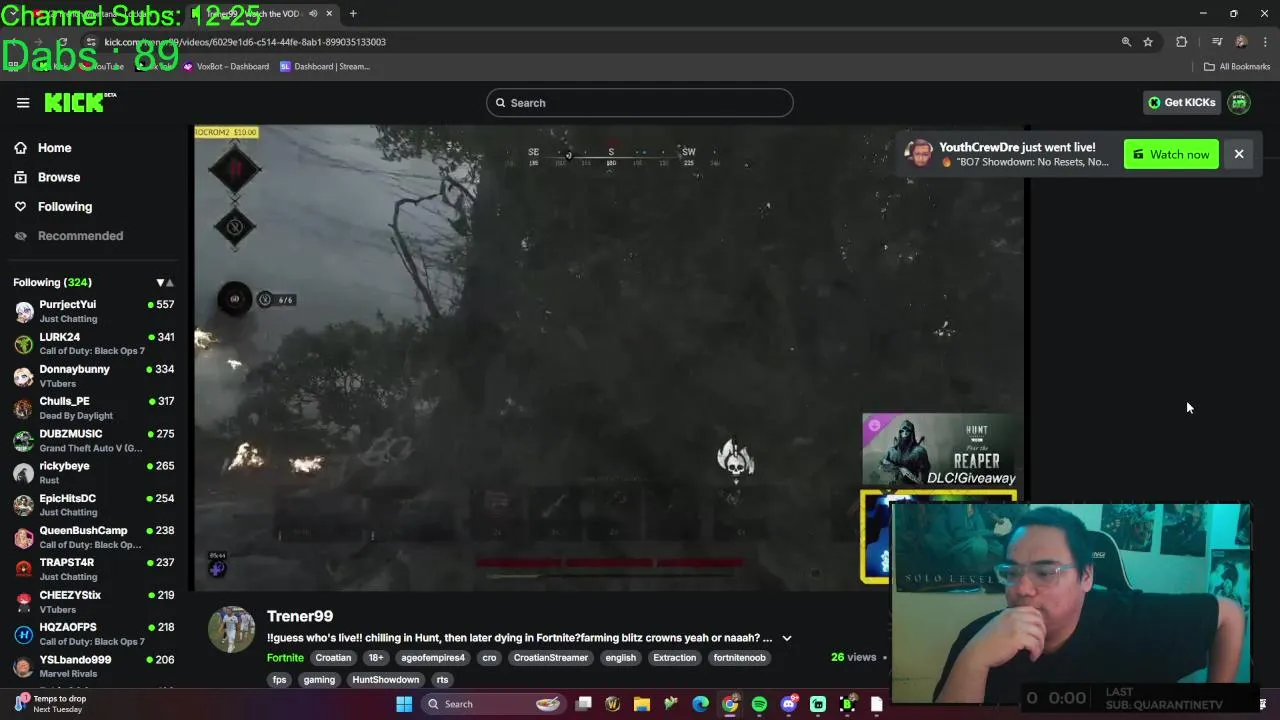This screenshot has width=1280, height=720.
Task: Open the Fortnite category link
Action: [285, 658]
